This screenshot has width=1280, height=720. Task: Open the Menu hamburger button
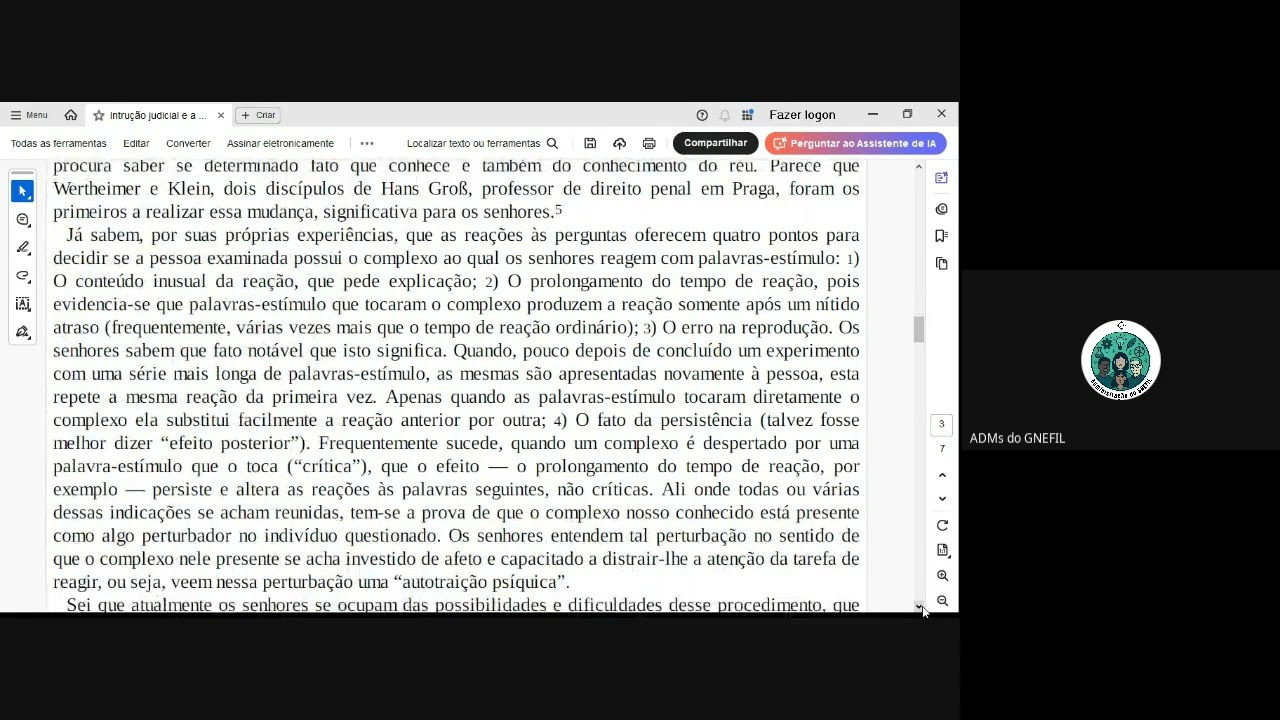click(29, 115)
